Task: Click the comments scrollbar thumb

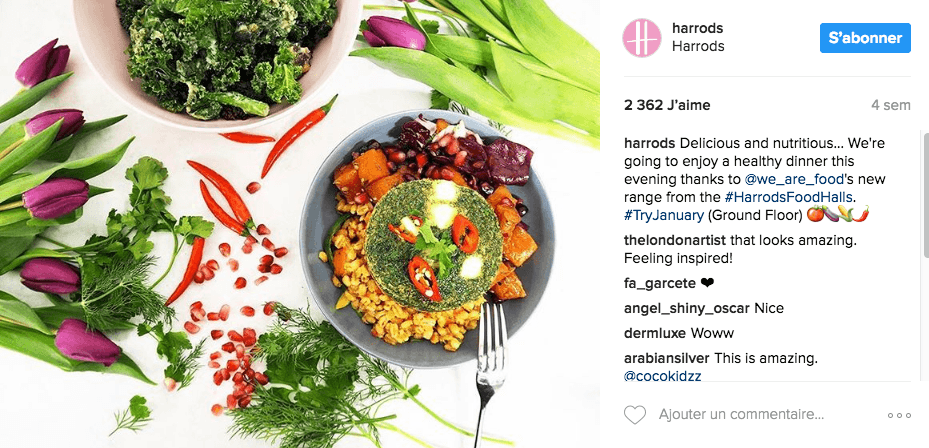Action: [x=926, y=194]
